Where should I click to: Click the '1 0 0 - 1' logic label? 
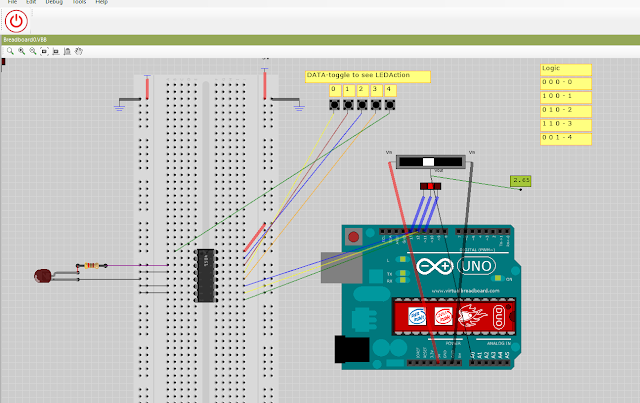(x=566, y=97)
